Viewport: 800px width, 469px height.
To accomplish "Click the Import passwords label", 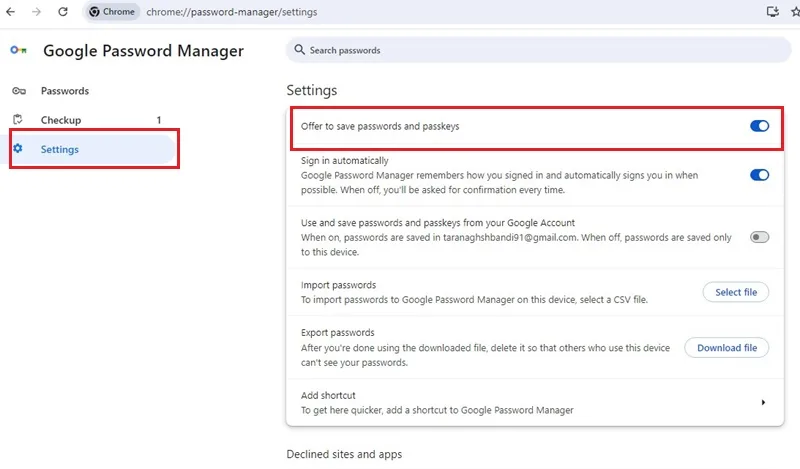I will [x=338, y=285].
